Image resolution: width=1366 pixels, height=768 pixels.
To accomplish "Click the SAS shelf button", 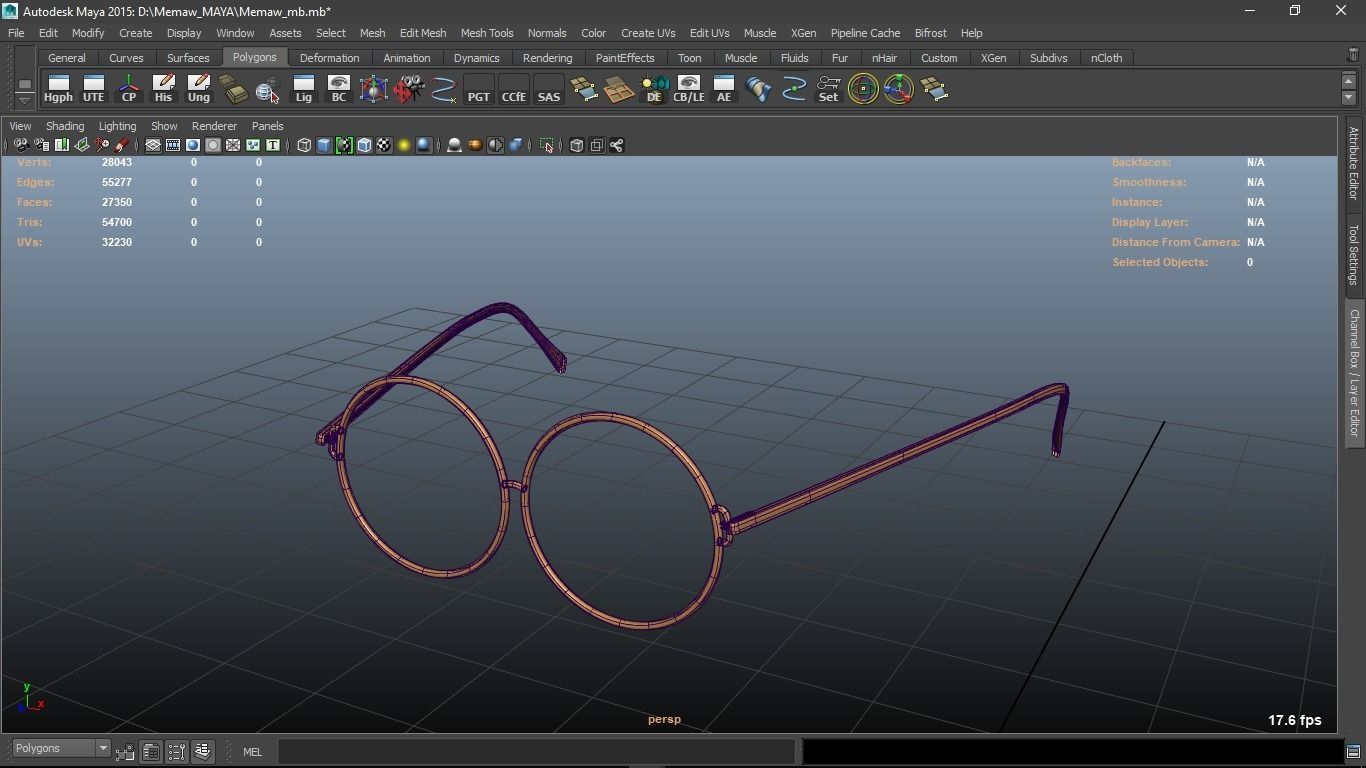I will (x=549, y=89).
